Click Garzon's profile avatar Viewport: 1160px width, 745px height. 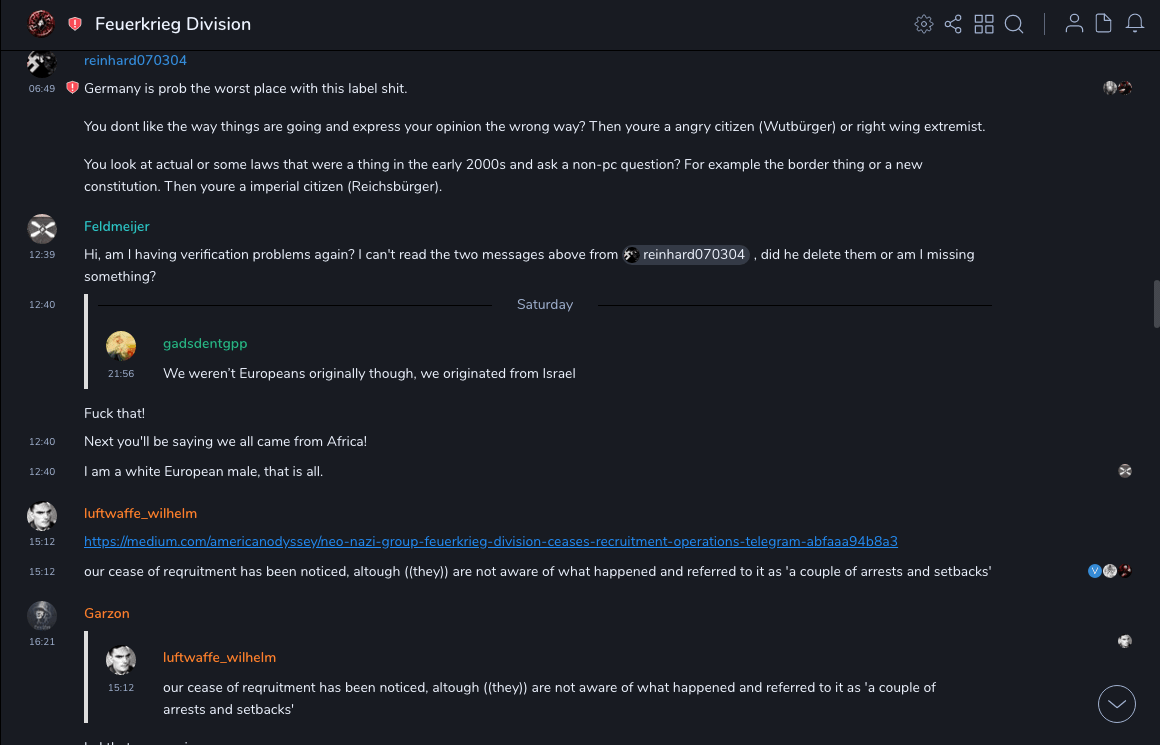tap(42, 616)
